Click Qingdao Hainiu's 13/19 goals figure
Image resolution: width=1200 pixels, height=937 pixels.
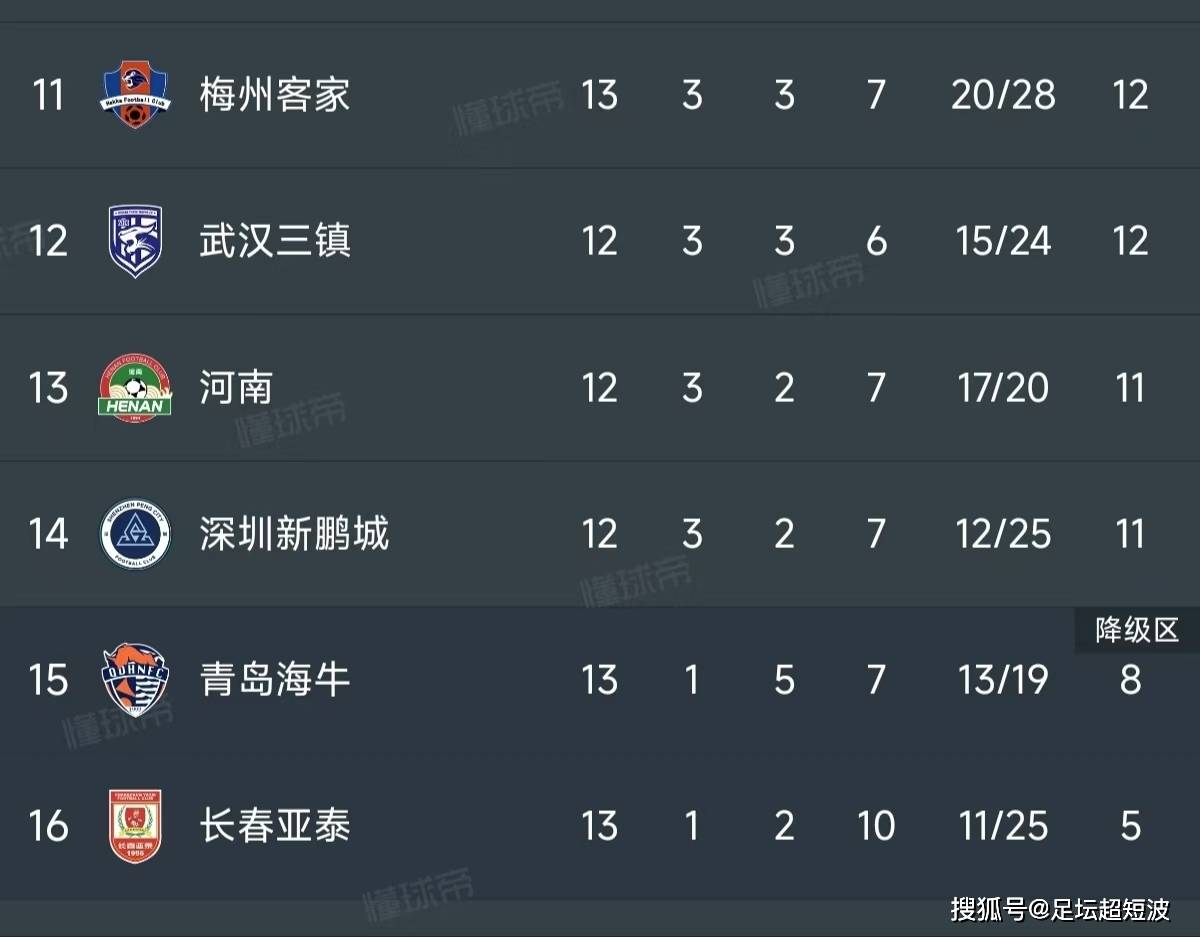(1003, 680)
